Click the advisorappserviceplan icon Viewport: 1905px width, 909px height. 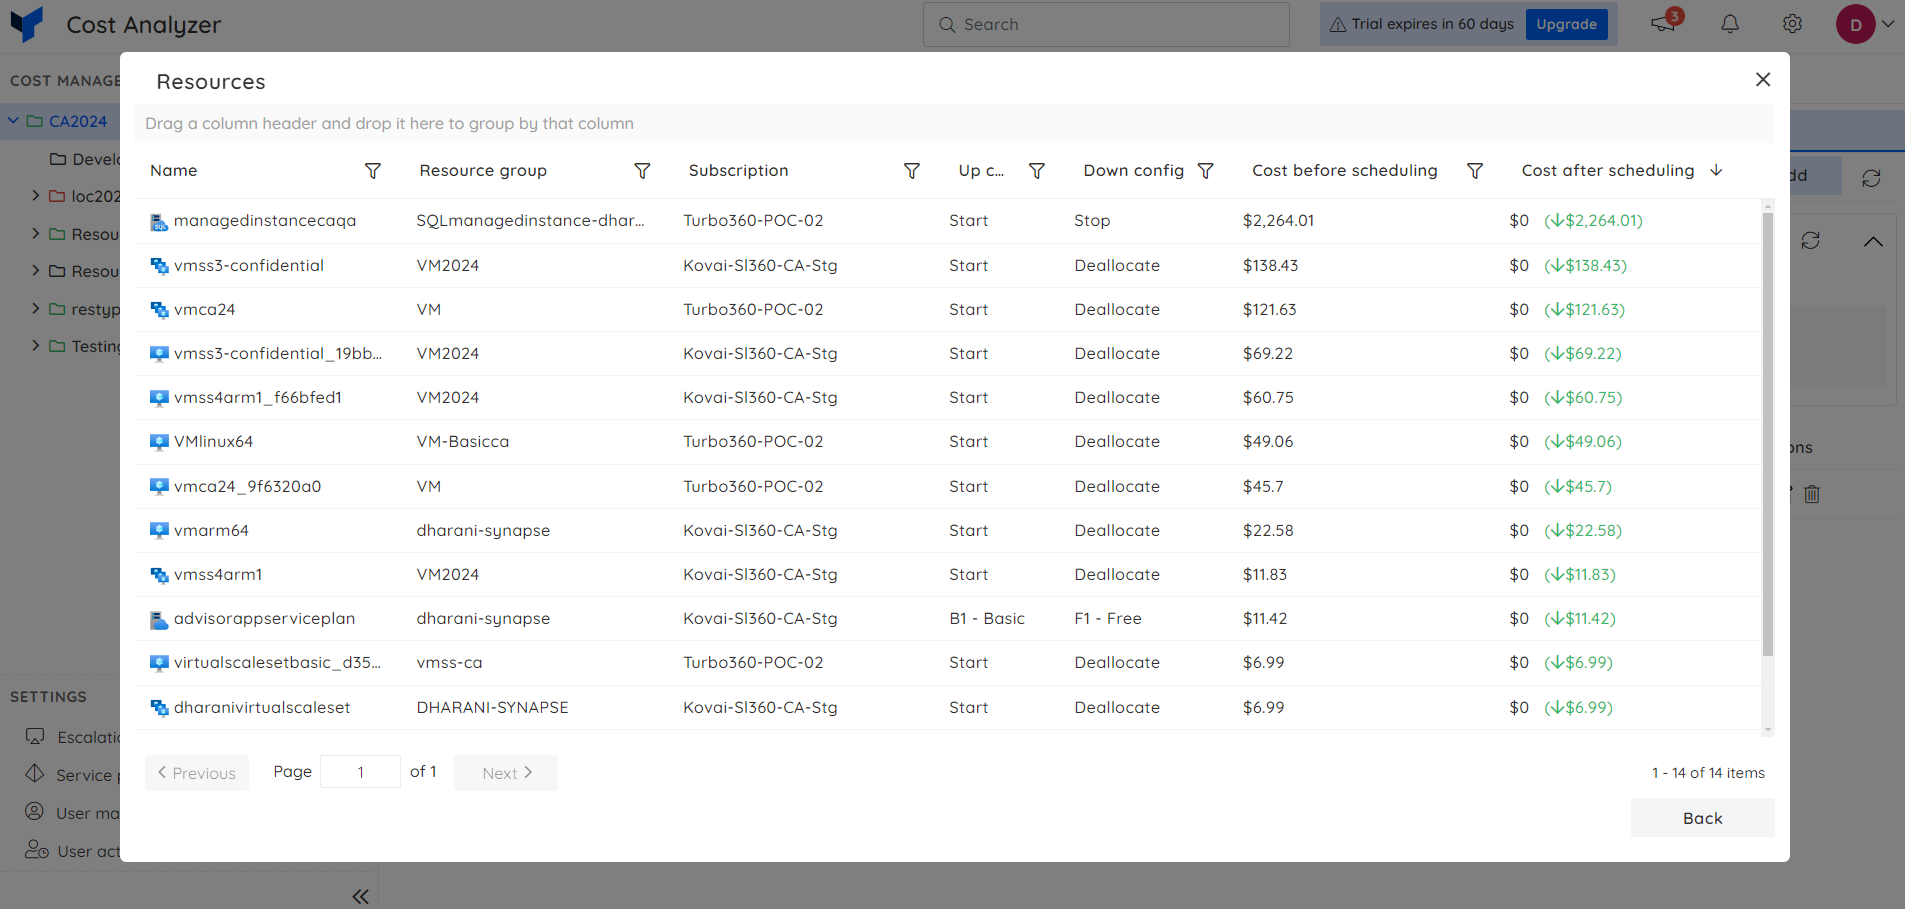[x=159, y=620]
